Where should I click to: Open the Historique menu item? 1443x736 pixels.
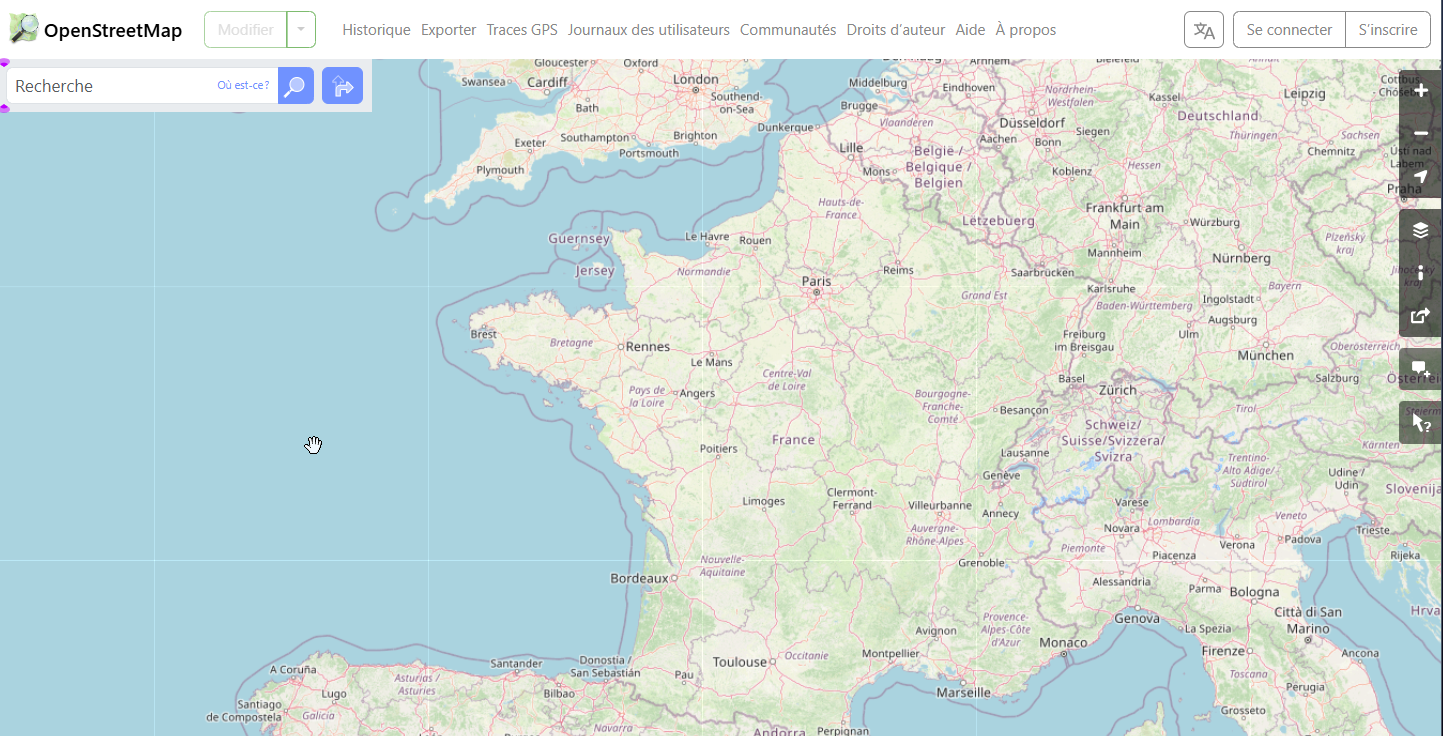click(x=376, y=30)
